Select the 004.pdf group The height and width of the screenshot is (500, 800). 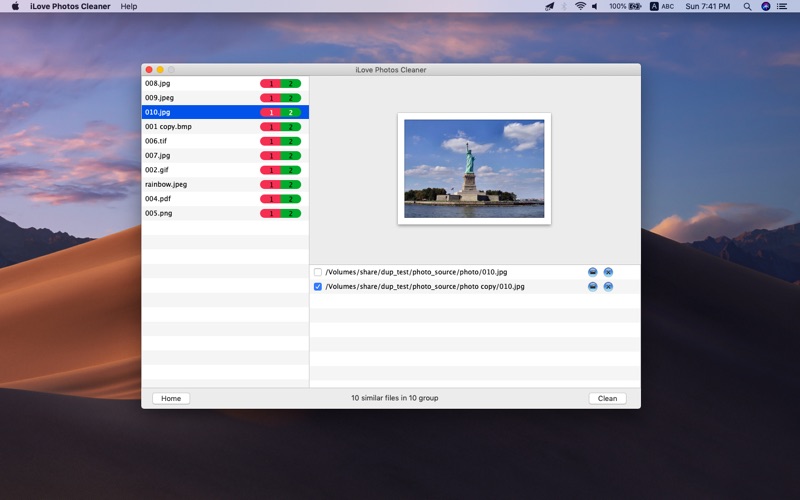point(225,198)
